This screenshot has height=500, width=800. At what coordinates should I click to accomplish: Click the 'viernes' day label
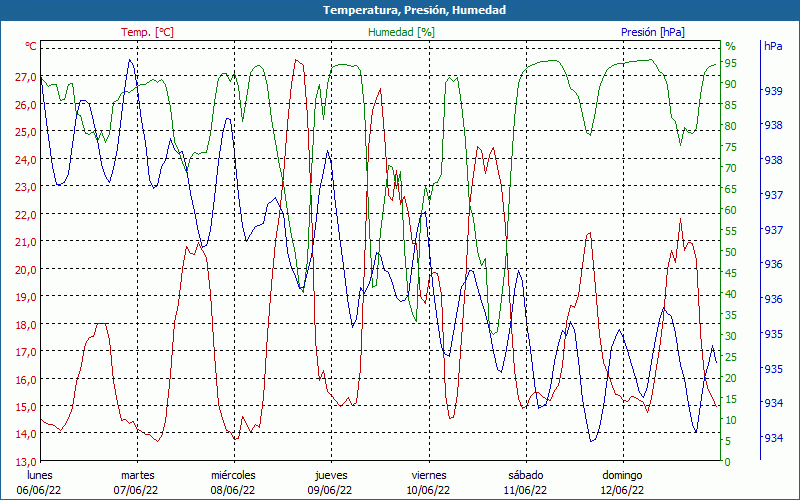429,476
